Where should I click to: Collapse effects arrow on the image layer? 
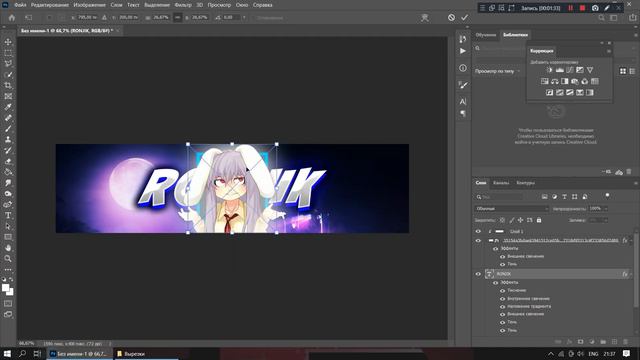[x=631, y=241]
